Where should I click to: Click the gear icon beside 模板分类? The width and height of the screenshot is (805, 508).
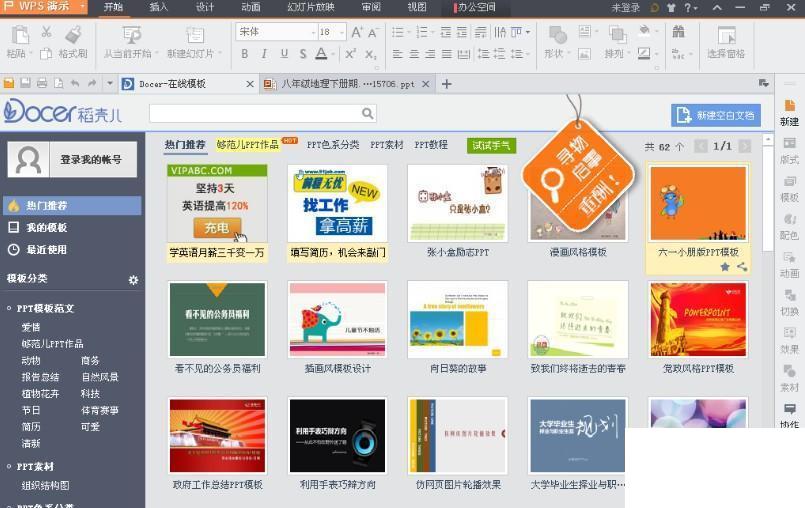click(x=133, y=280)
